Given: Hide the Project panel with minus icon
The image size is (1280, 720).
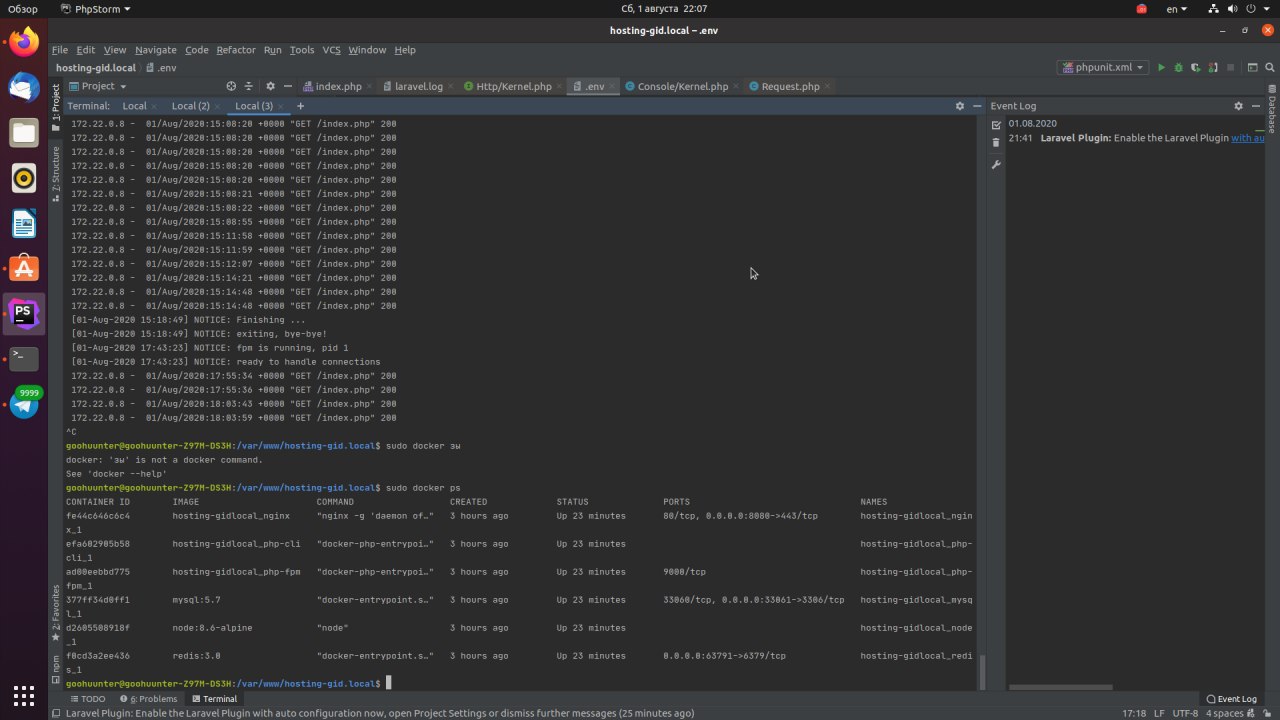Looking at the screenshot, I should [288, 86].
